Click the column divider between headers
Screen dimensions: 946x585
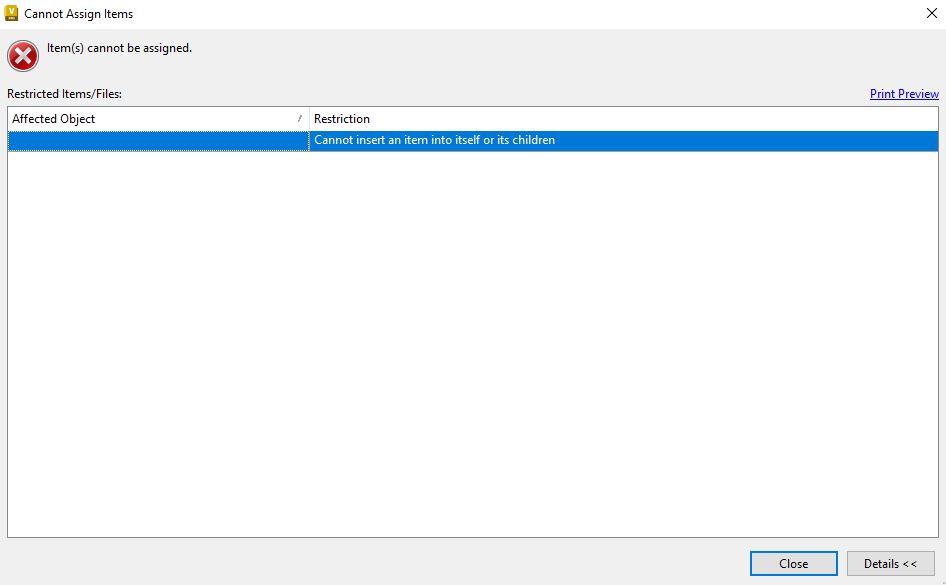309,118
